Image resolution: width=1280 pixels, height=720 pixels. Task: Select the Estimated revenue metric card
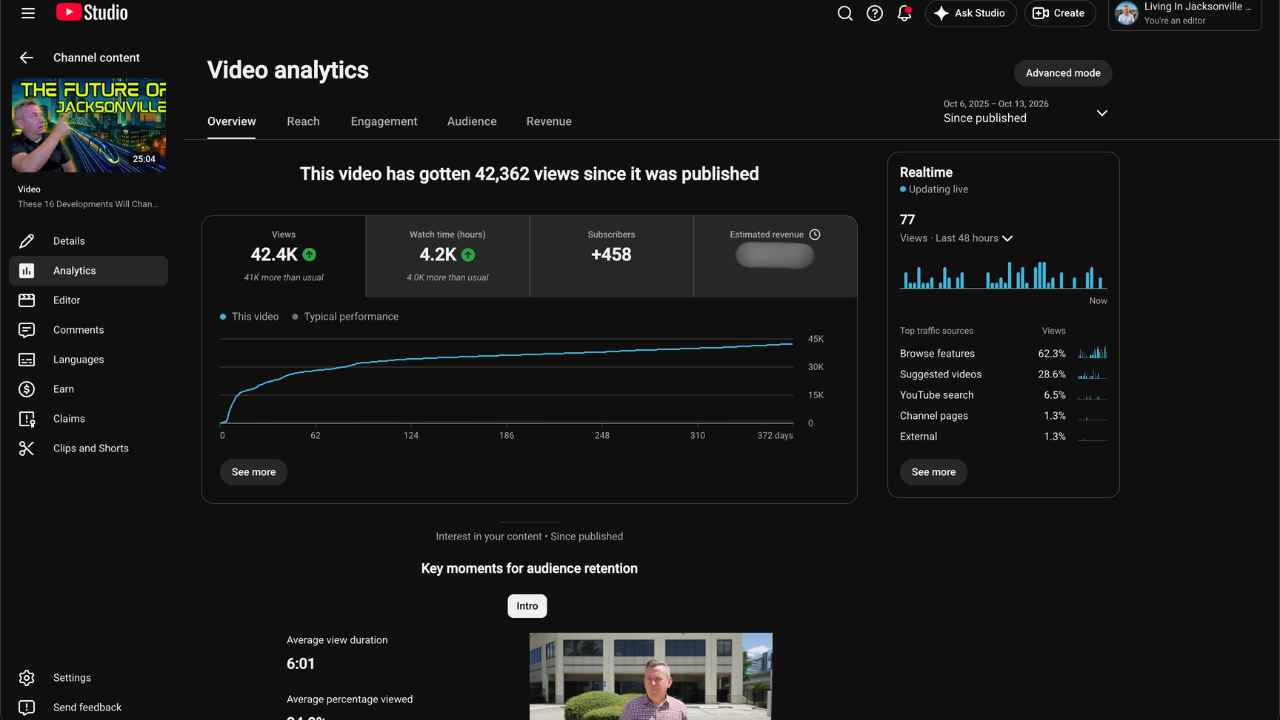click(x=775, y=257)
